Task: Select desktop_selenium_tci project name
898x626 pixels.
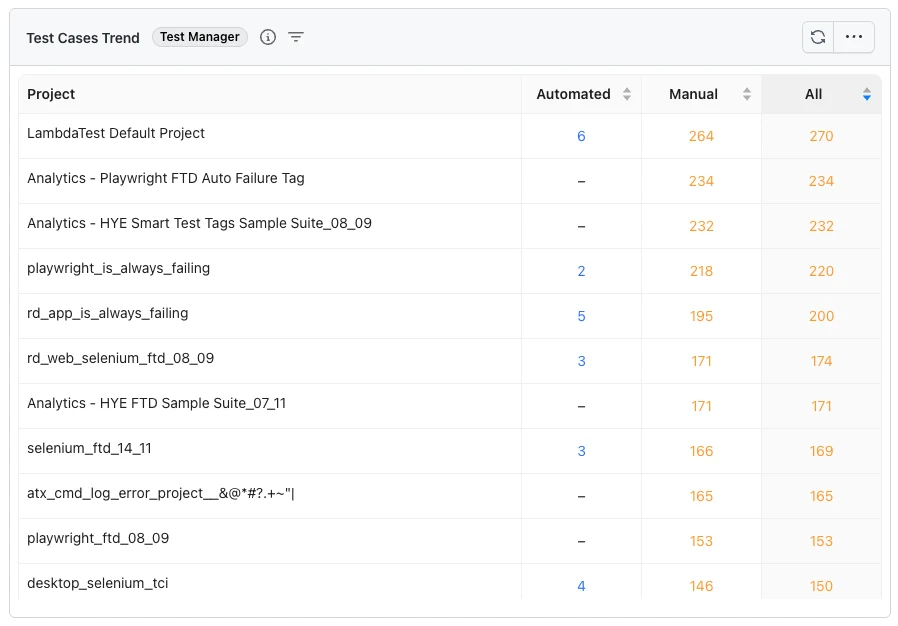Action: point(97,583)
